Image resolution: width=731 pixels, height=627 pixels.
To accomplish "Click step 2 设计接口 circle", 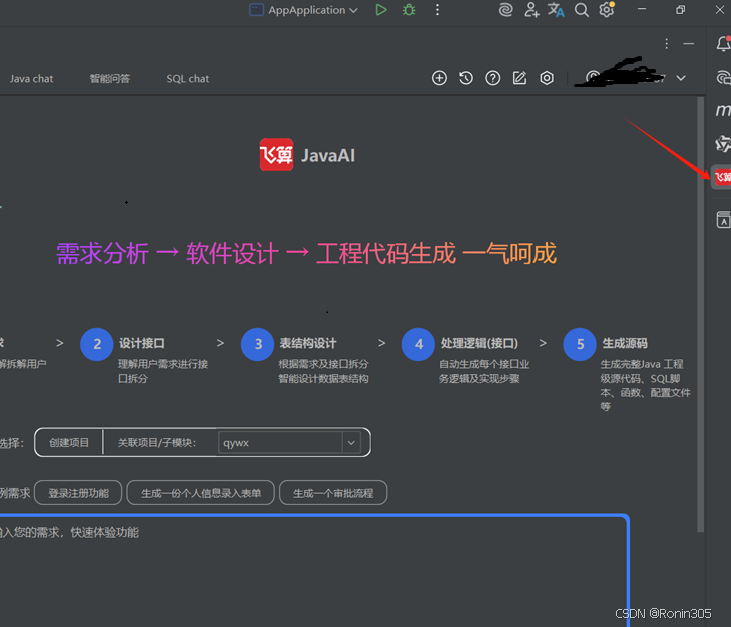I will (97, 344).
